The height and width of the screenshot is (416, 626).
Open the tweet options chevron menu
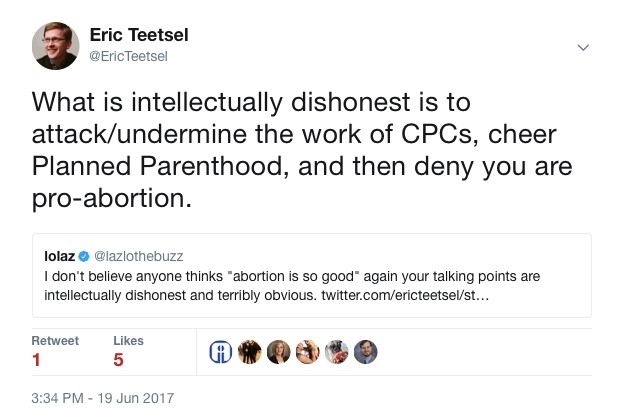pyautogui.click(x=584, y=47)
